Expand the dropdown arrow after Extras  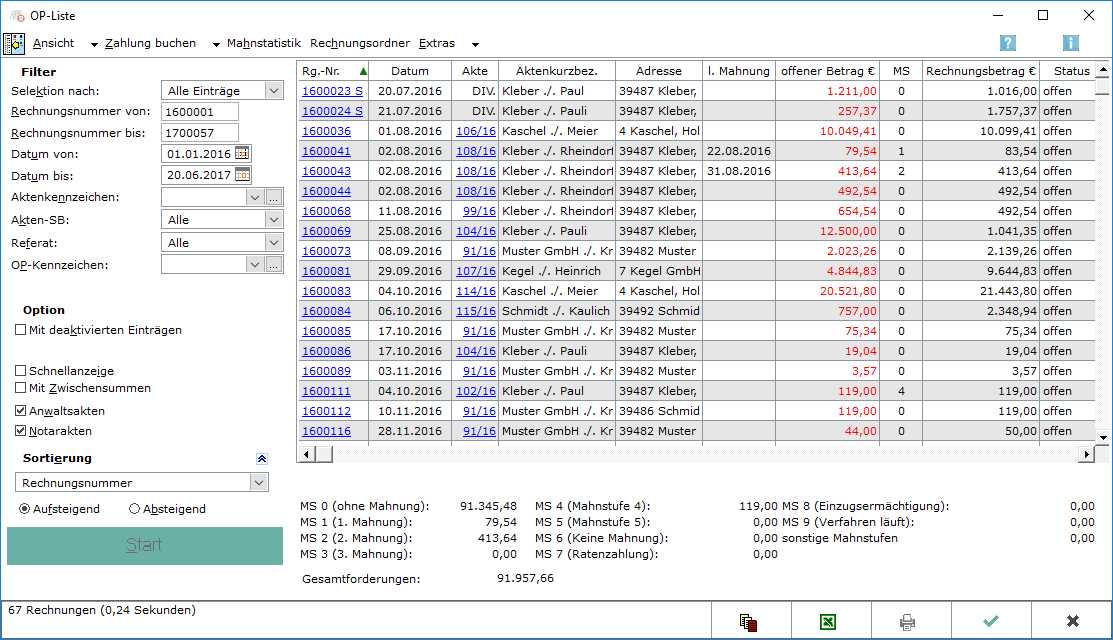(x=476, y=45)
